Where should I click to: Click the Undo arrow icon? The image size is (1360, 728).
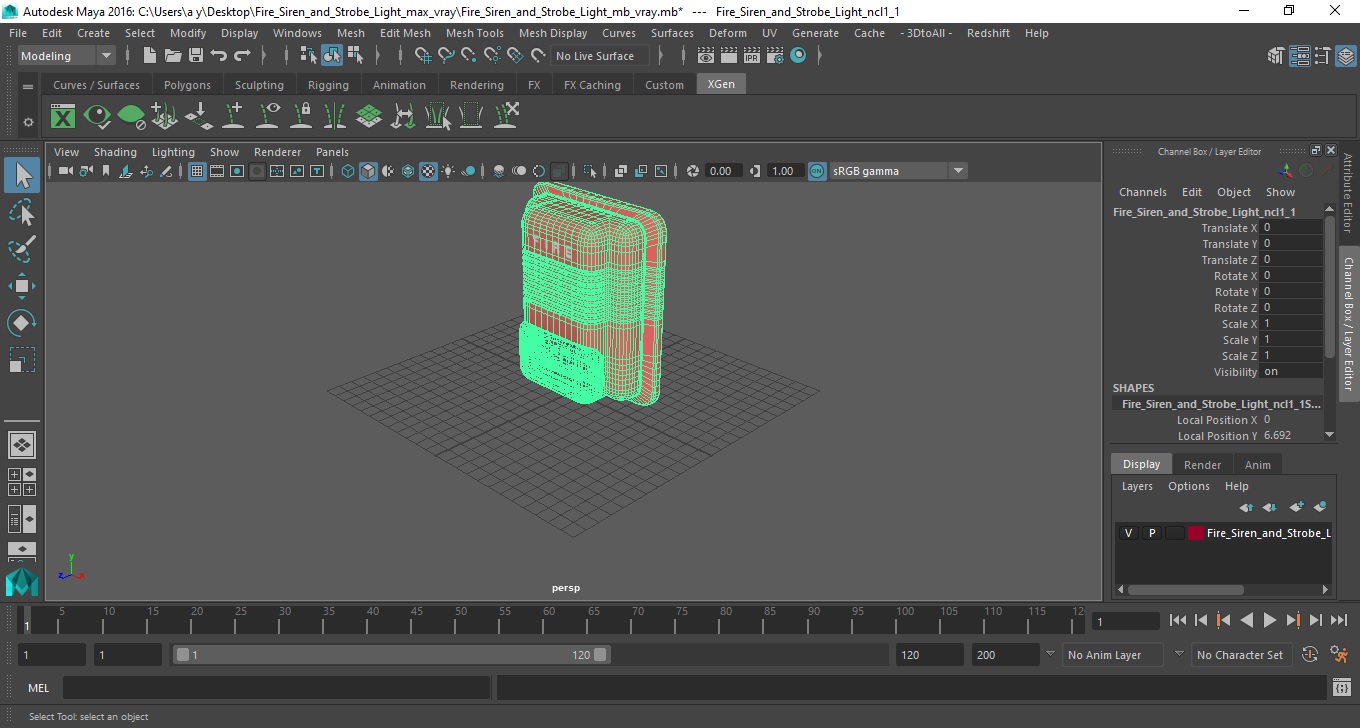click(219, 56)
